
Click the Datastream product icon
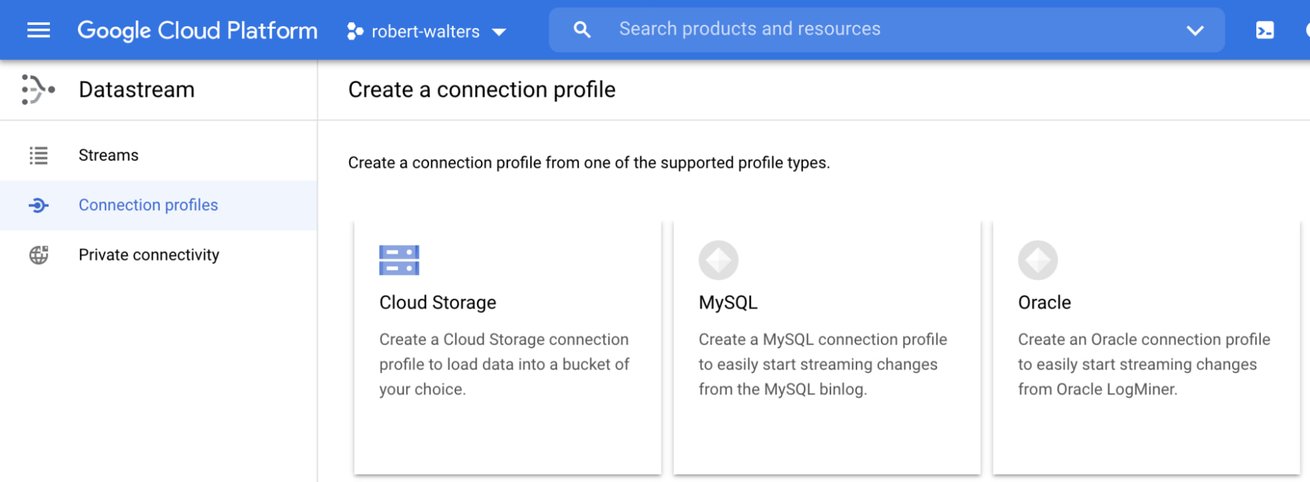click(x=38, y=90)
